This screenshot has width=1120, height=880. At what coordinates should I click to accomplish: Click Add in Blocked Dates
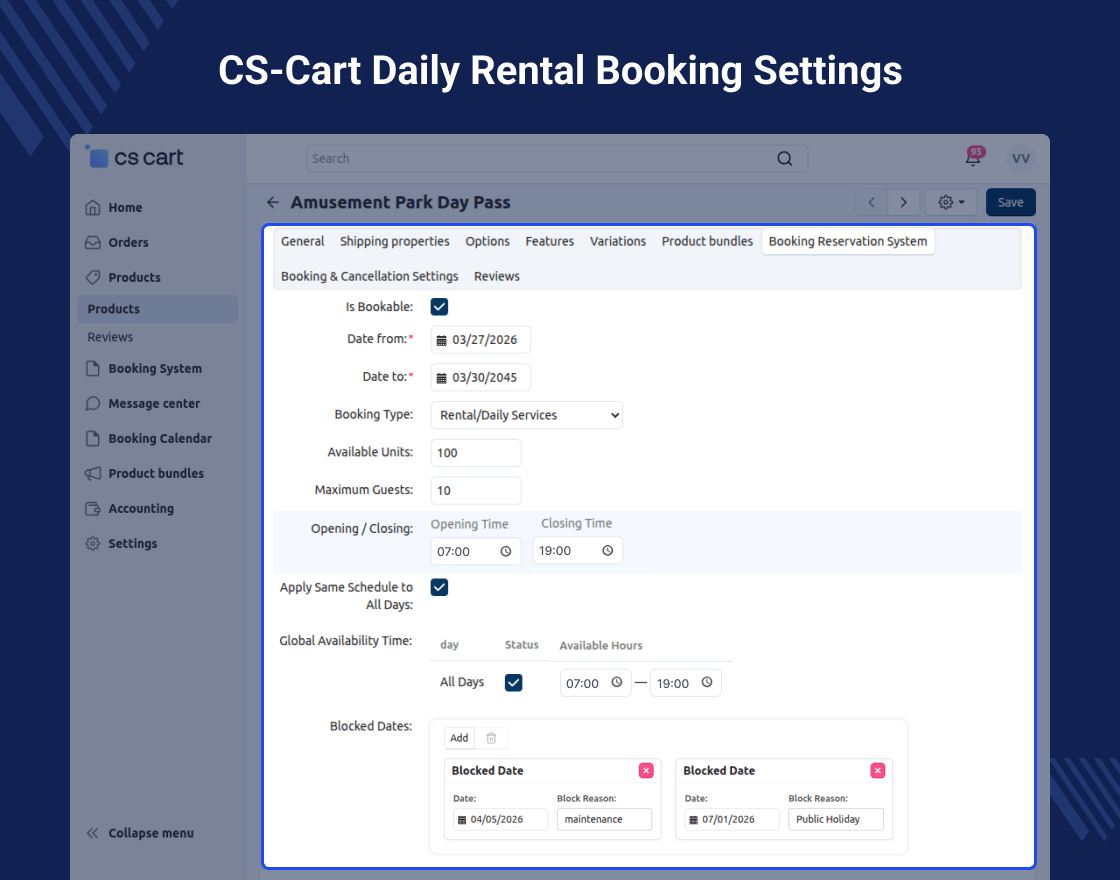click(x=459, y=738)
